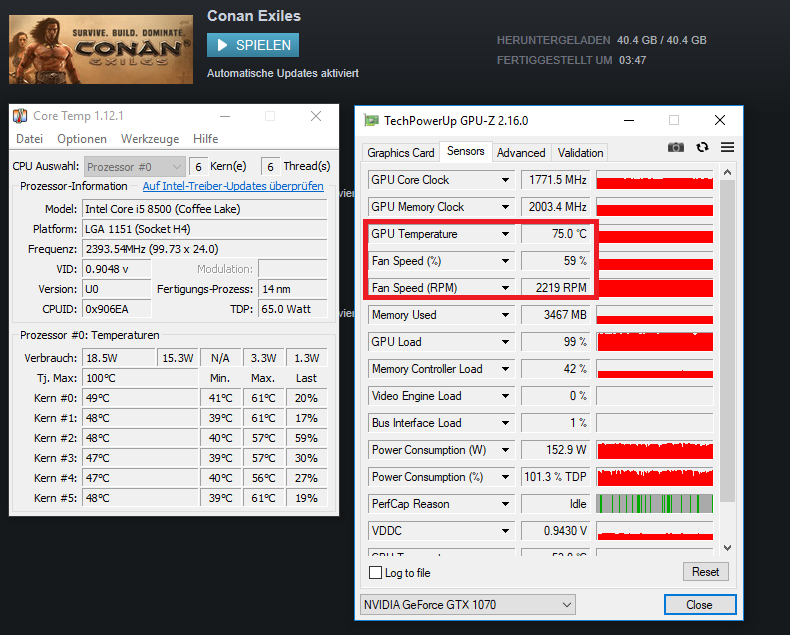The height and width of the screenshot is (635, 790).
Task: Open the PerfCap Reason dropdown
Action: click(x=505, y=504)
